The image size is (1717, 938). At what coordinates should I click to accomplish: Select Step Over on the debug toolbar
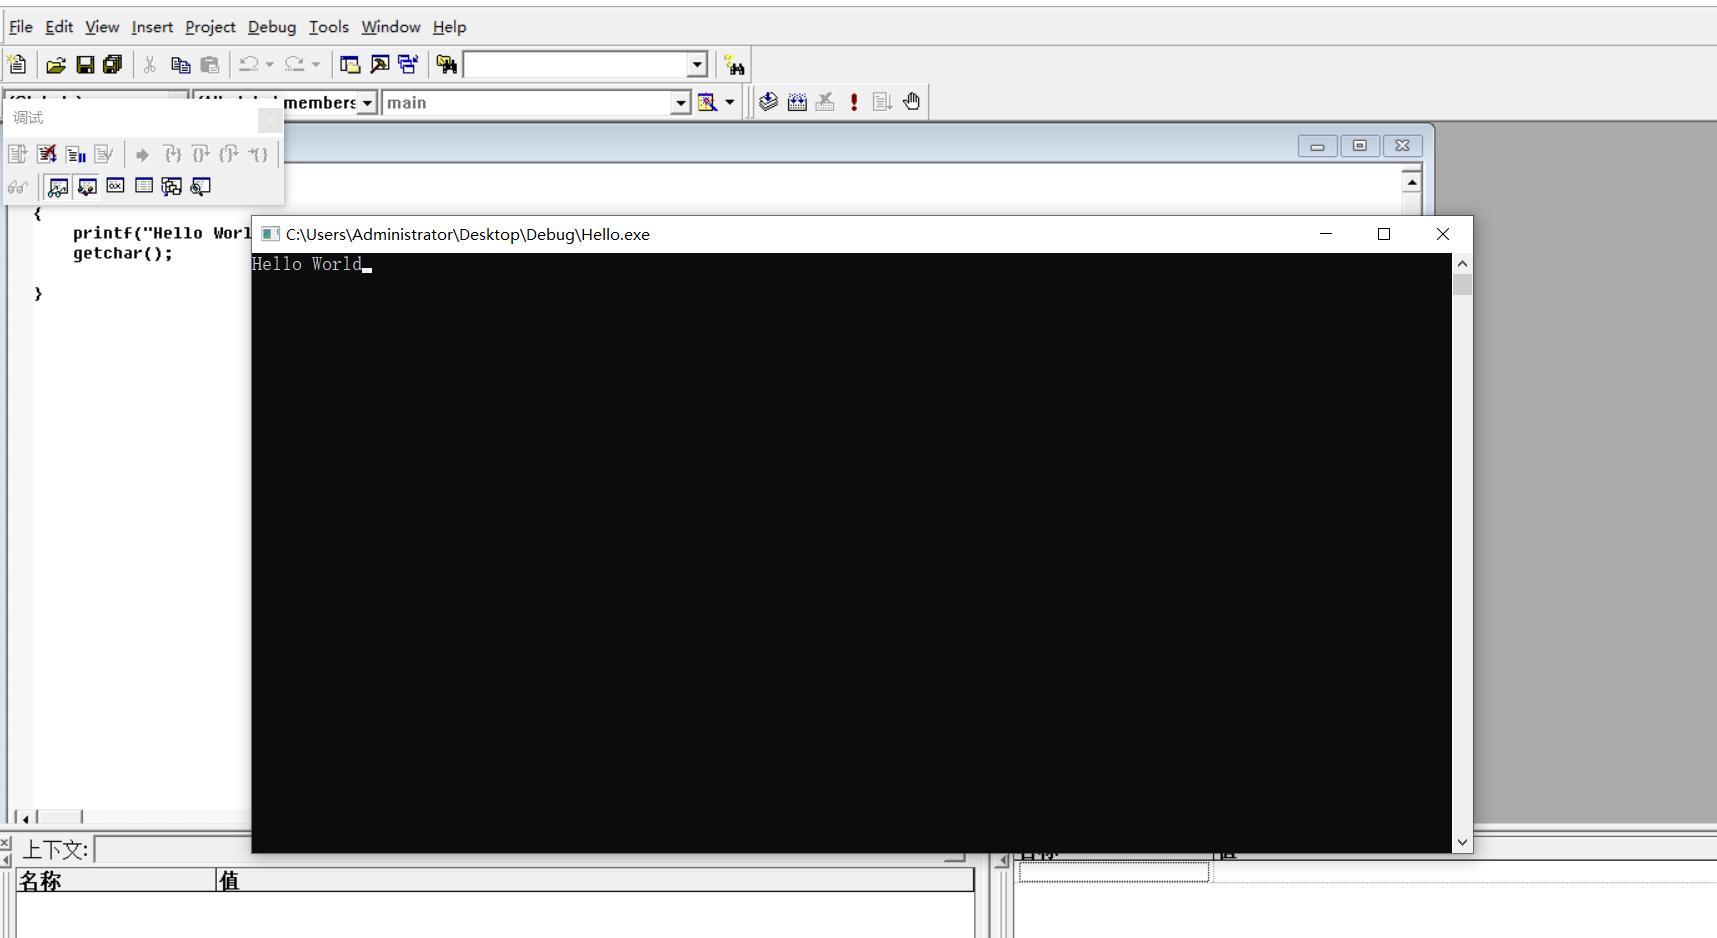tap(200, 154)
